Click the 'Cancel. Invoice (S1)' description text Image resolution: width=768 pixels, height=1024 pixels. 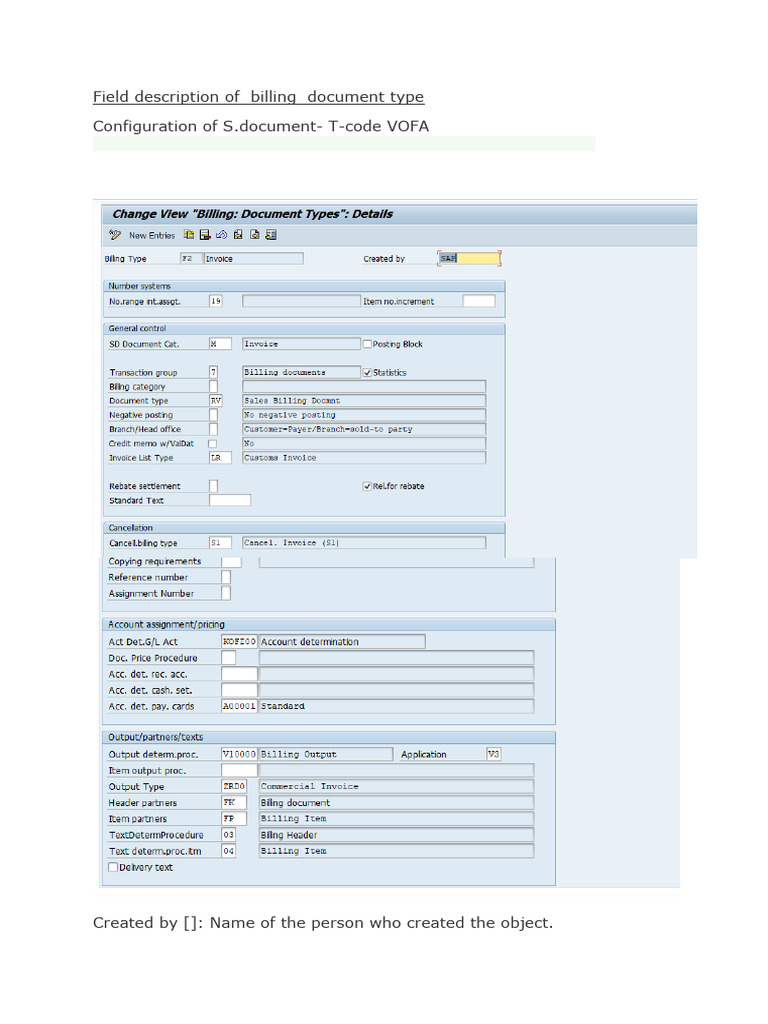[x=291, y=543]
